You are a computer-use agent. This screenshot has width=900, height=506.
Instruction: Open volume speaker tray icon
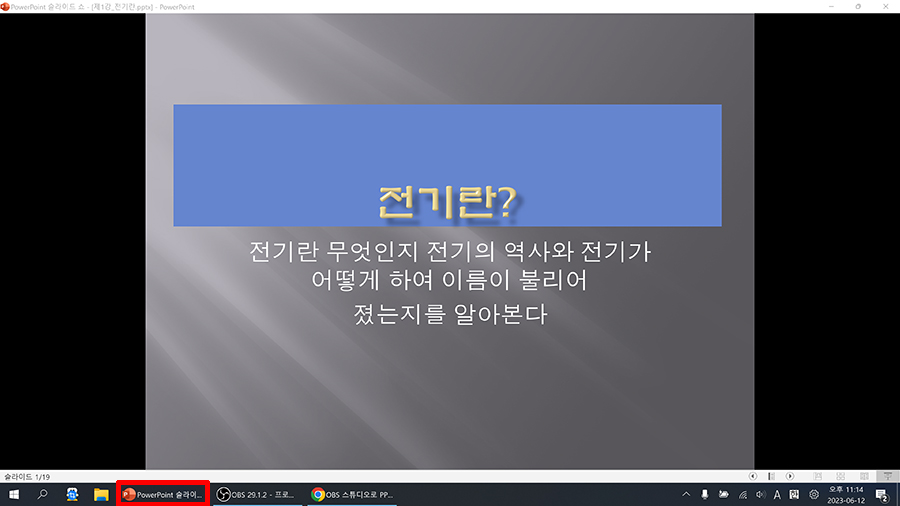[x=761, y=494]
